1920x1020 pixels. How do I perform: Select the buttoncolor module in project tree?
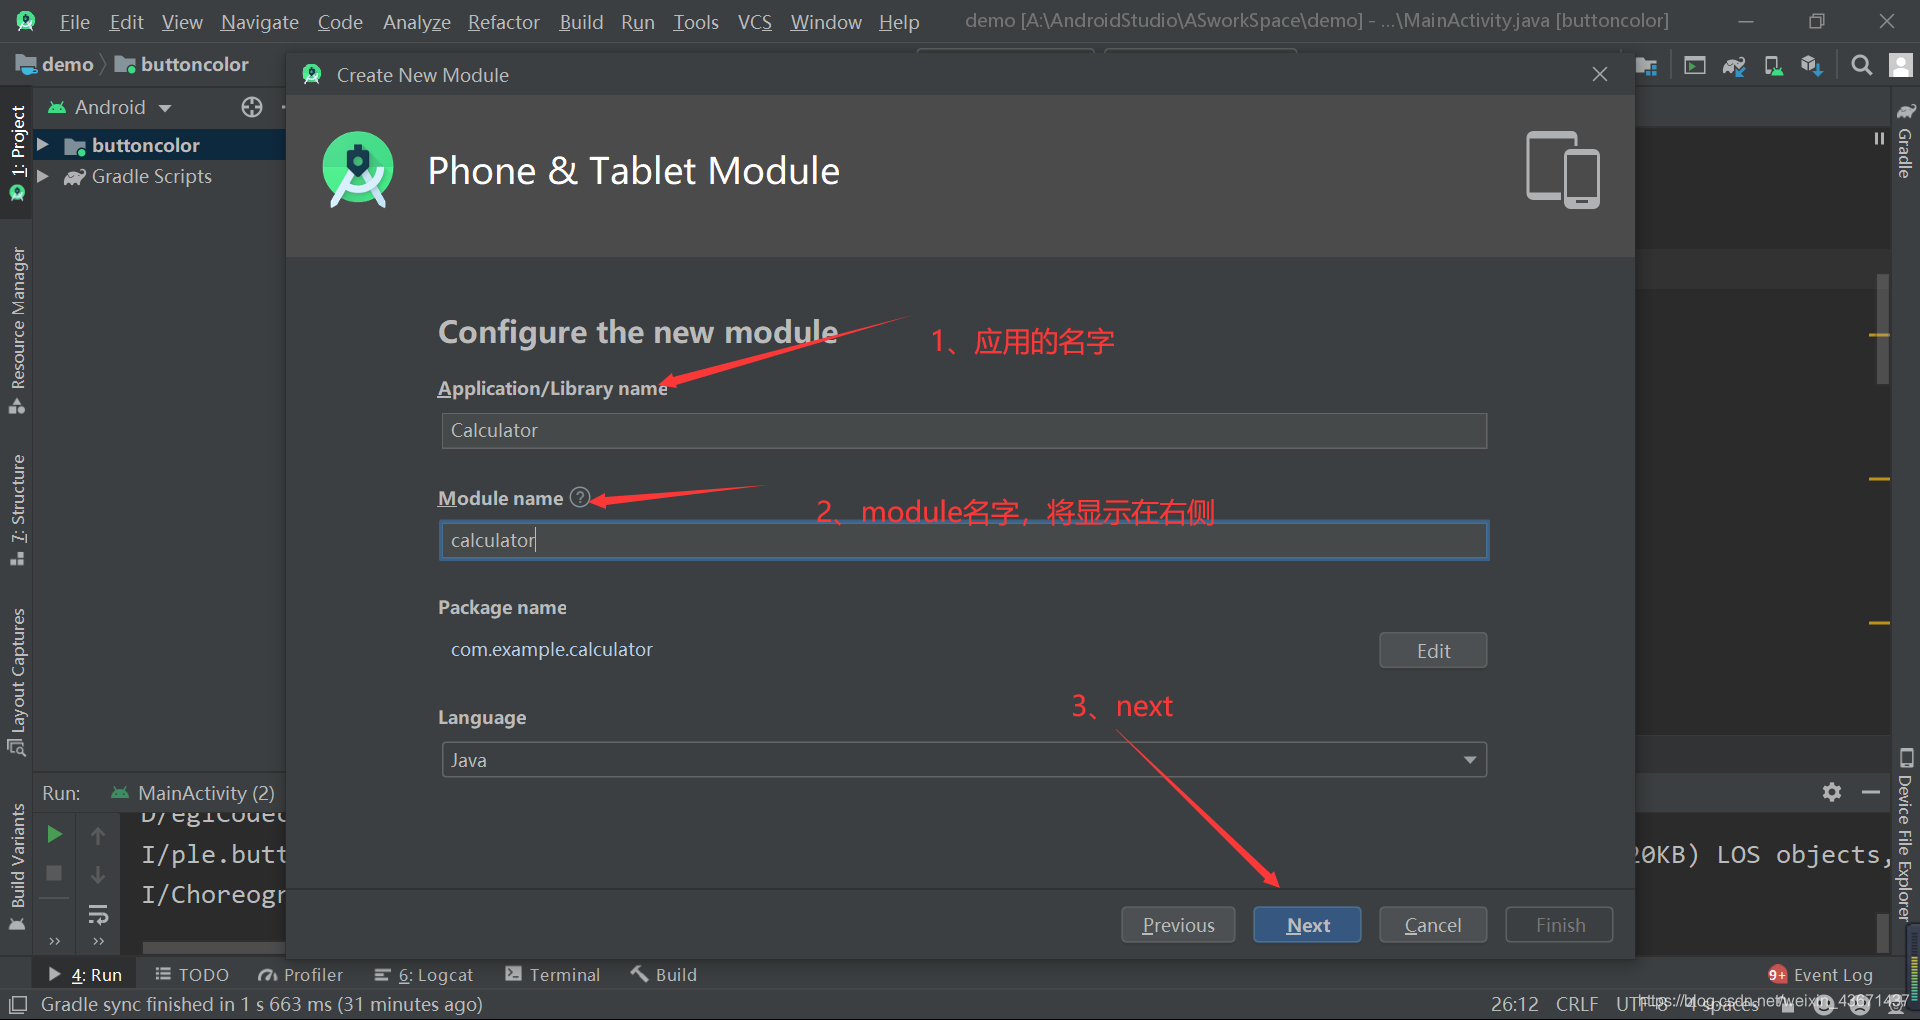[x=145, y=145]
